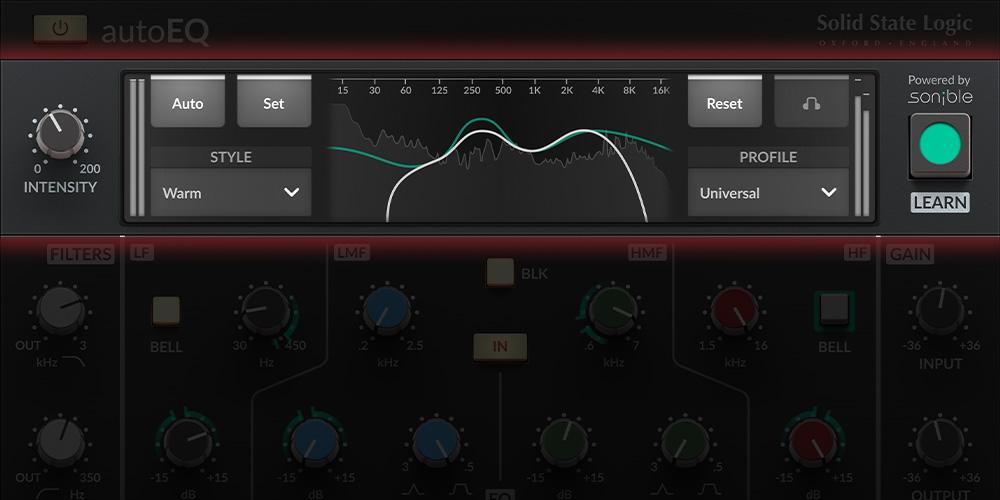Toggle the EQ IN button

pos(499,346)
